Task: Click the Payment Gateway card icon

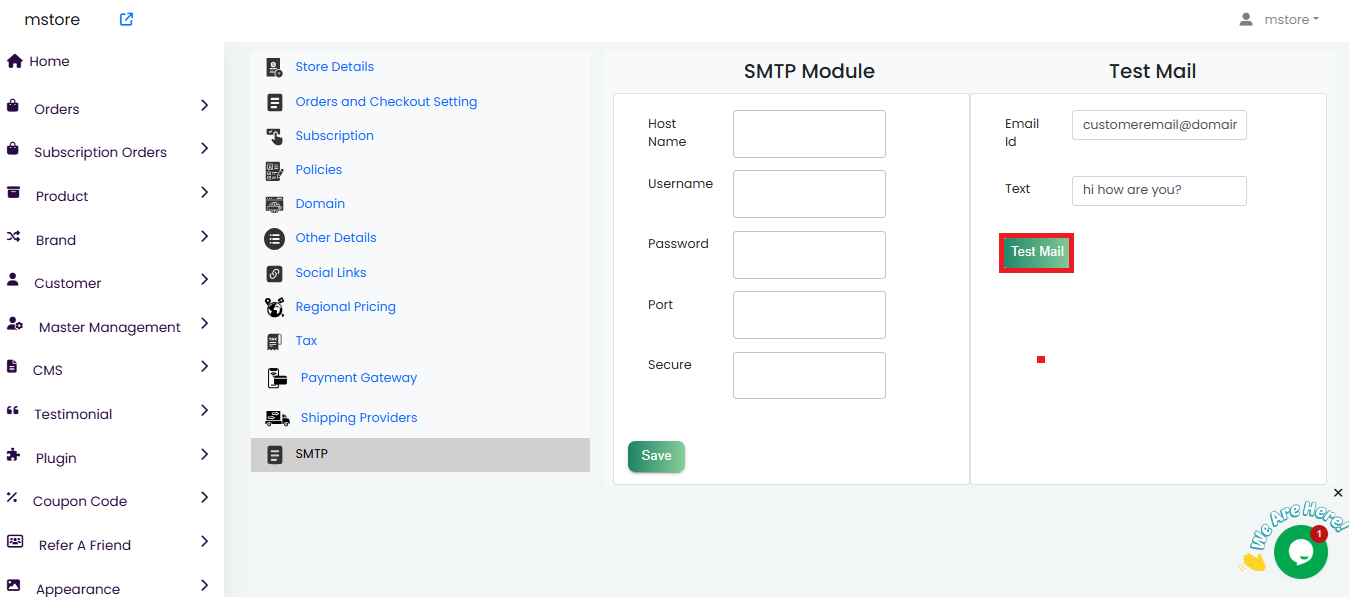Action: coord(277,378)
